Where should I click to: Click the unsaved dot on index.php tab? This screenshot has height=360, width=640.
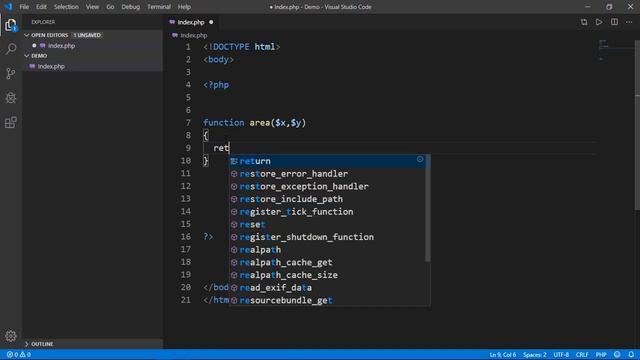[x=211, y=22]
